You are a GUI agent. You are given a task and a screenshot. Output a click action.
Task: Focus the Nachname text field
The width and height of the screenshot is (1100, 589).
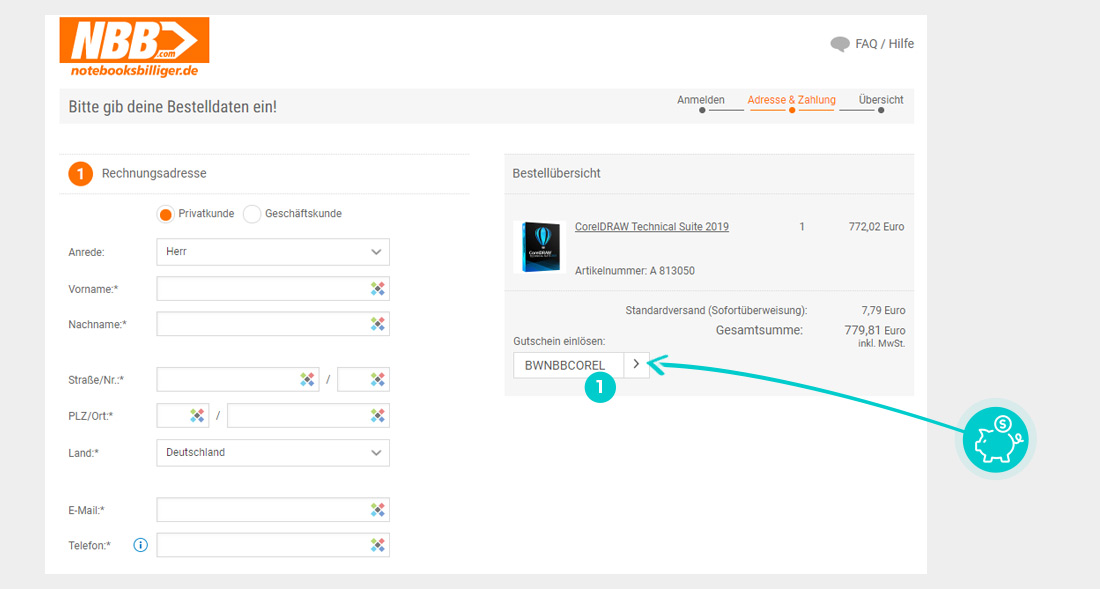click(273, 324)
